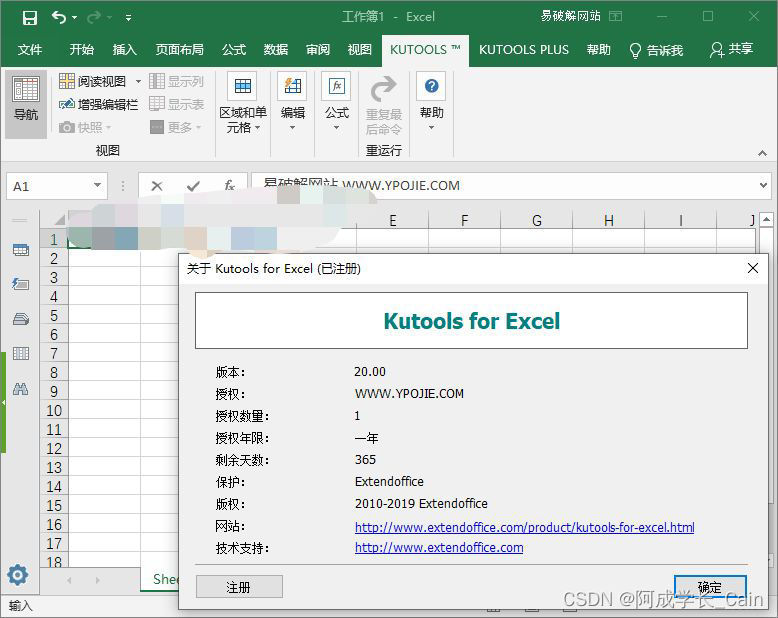The height and width of the screenshot is (618, 778).
Task: Click the 共享 share button
Action: point(731,49)
